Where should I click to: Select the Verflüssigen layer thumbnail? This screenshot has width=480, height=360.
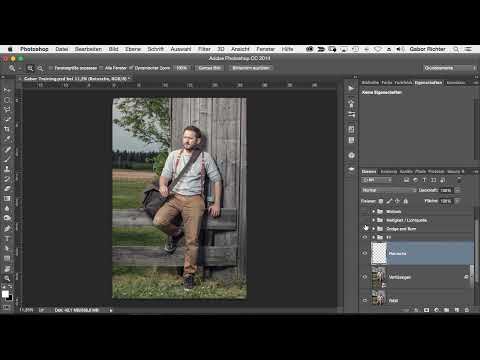point(379,277)
